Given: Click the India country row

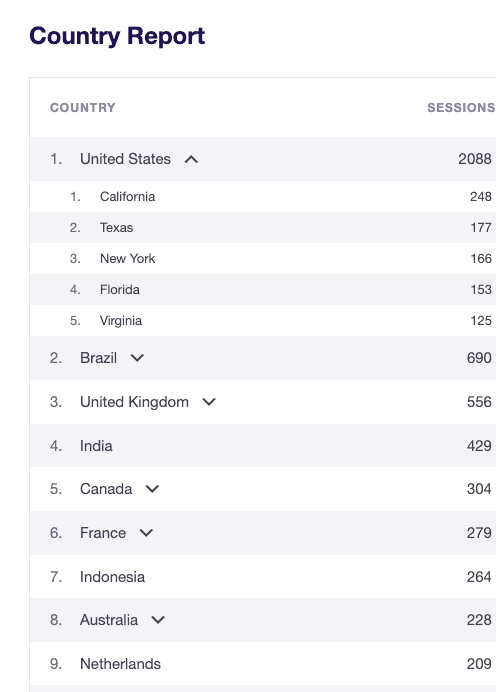Looking at the screenshot, I should click(263, 446).
